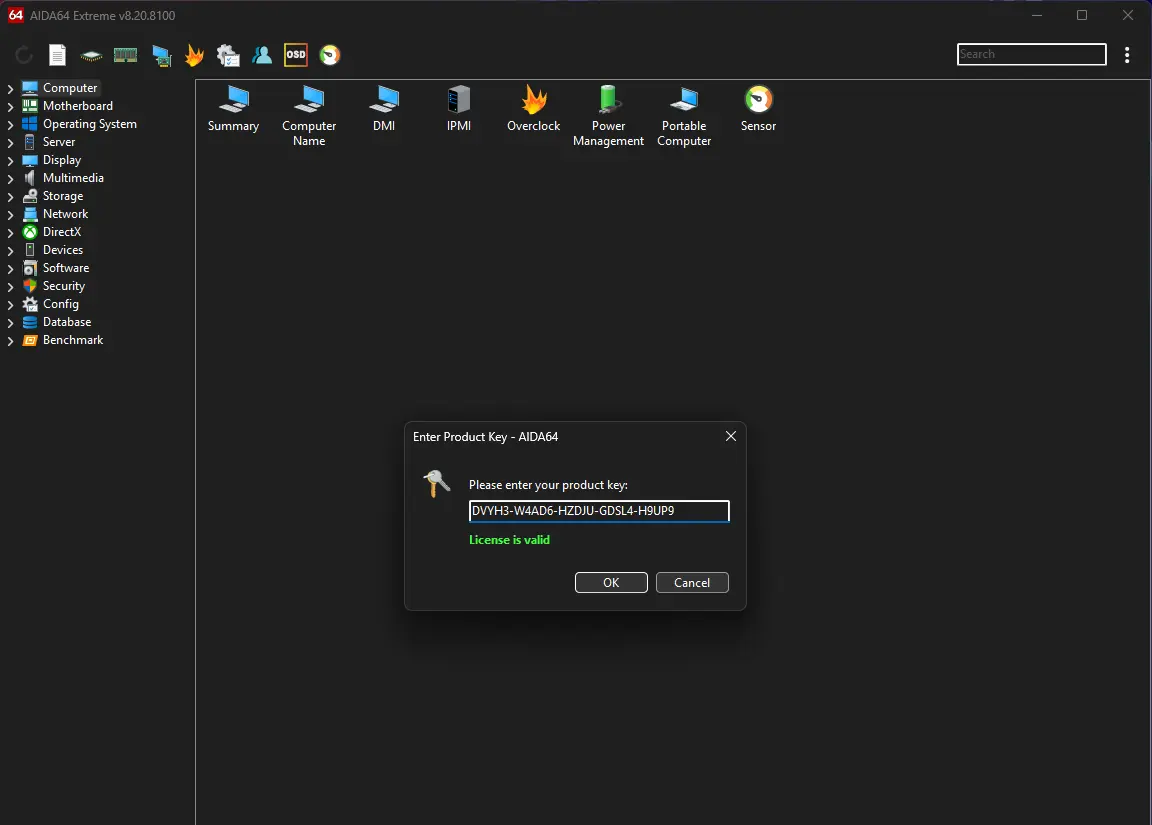
Task: Expand the Operating System tree node
Action: point(10,124)
